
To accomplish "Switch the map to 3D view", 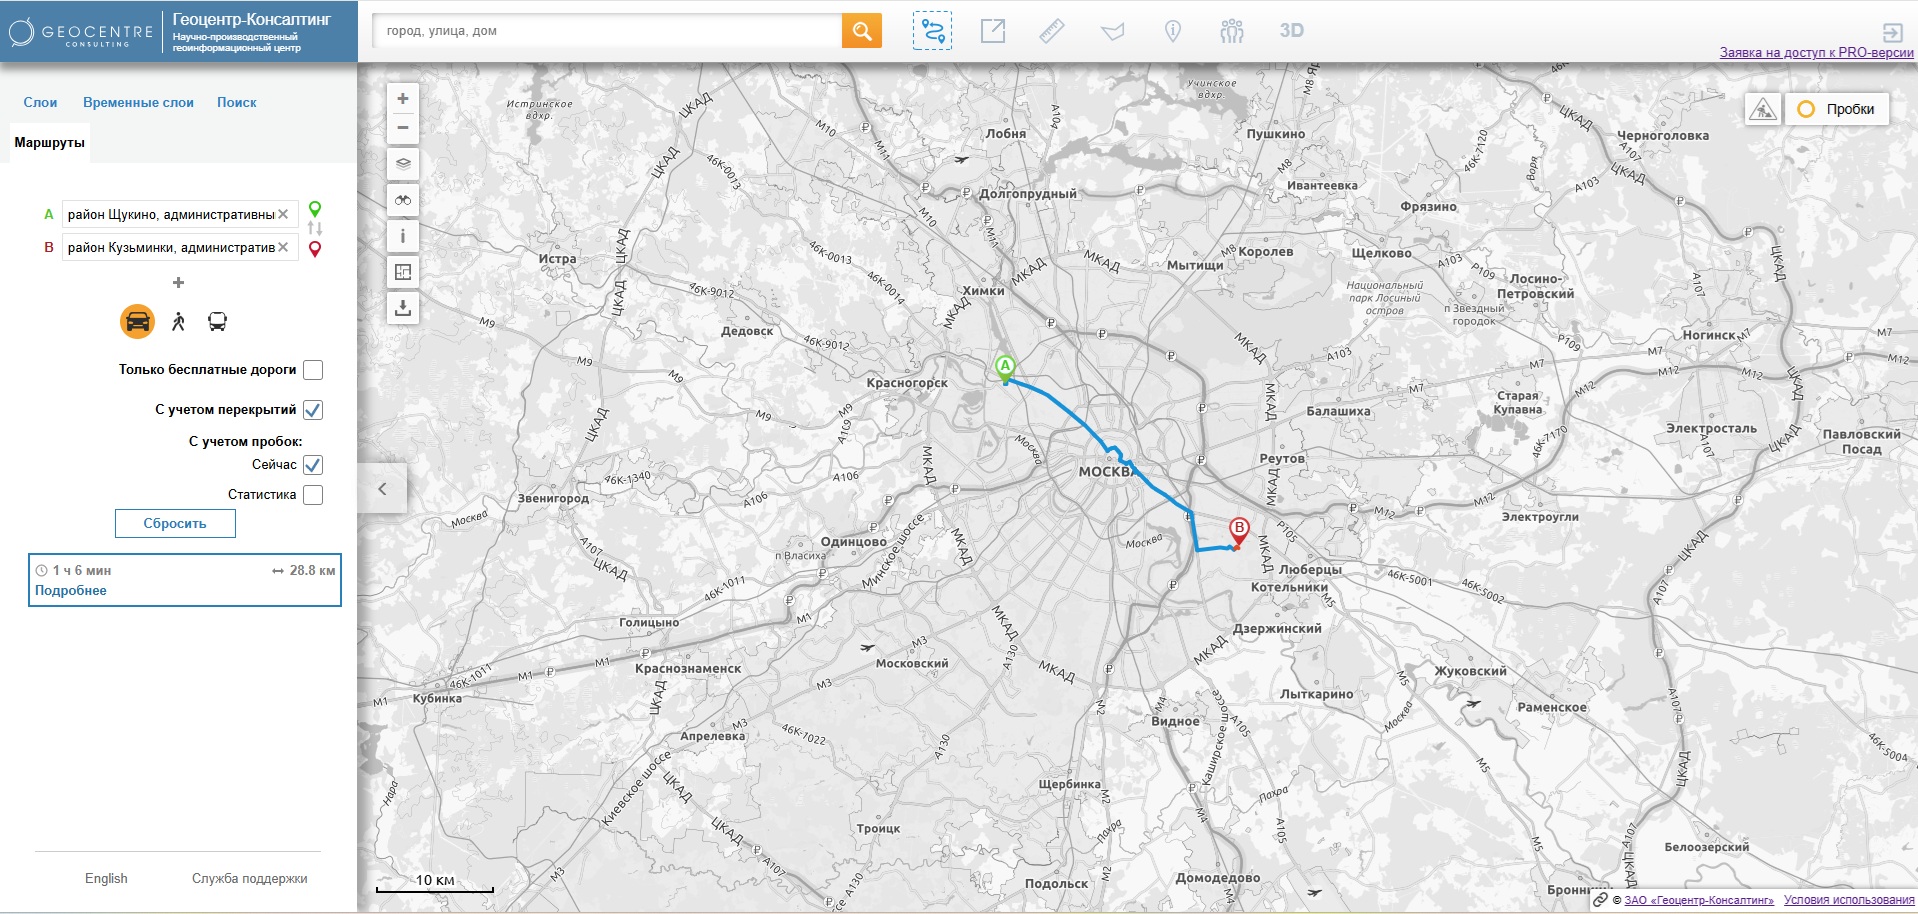I will (x=1291, y=31).
